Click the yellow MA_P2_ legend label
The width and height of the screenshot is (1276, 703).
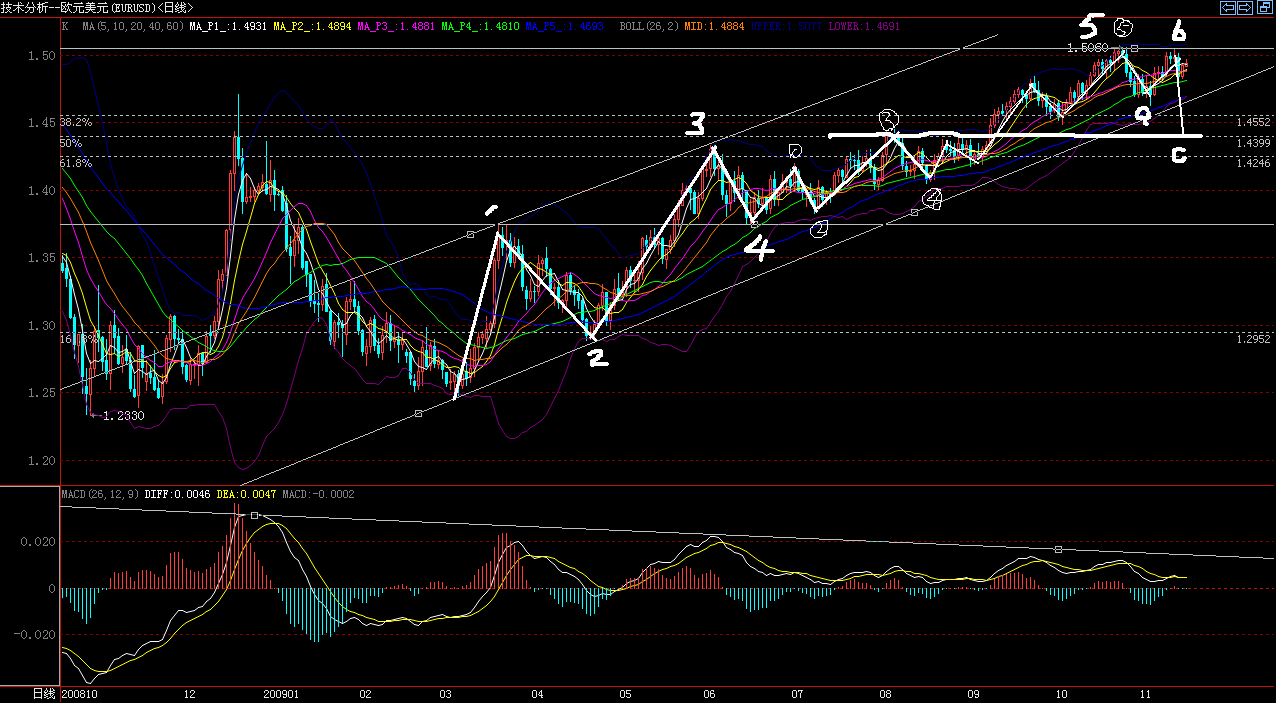click(x=312, y=25)
